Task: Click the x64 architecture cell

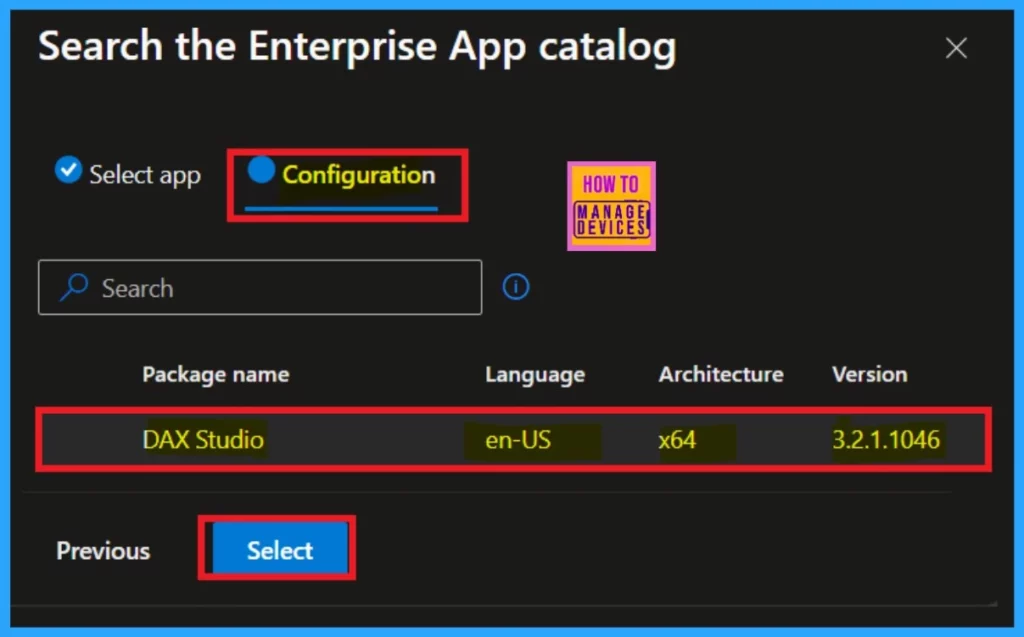Action: coord(677,440)
